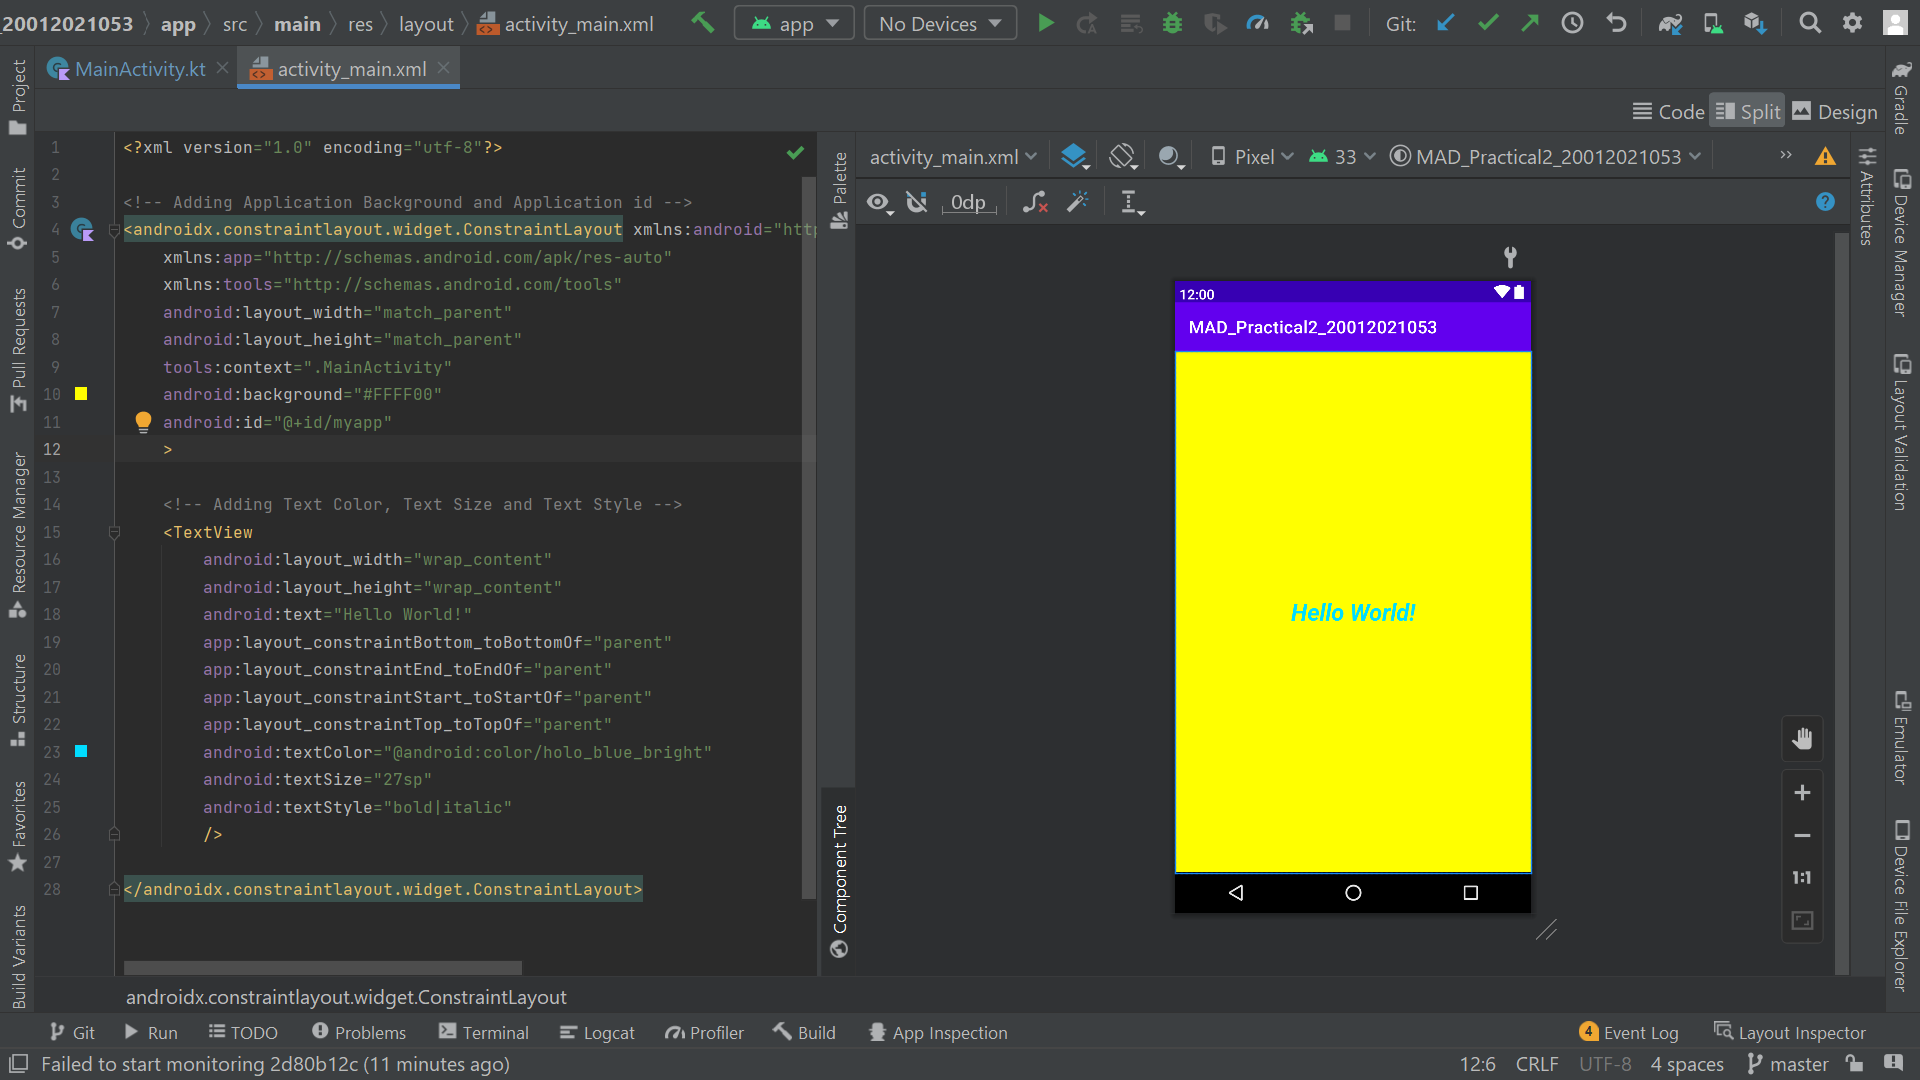Zoom the preview to 1:1 scale
Image resolution: width=1920 pixels, height=1080 pixels.
(1803, 877)
